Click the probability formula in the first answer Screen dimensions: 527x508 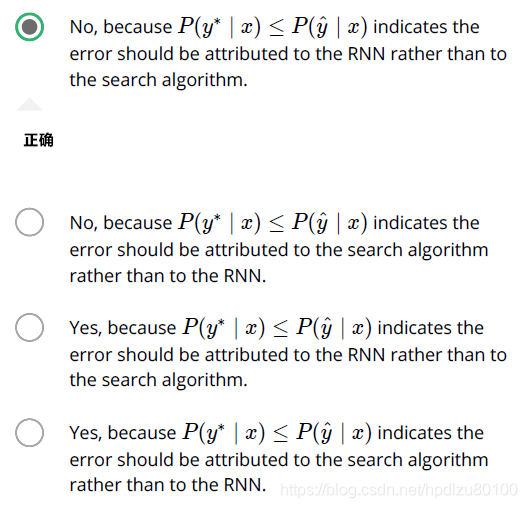click(273, 27)
